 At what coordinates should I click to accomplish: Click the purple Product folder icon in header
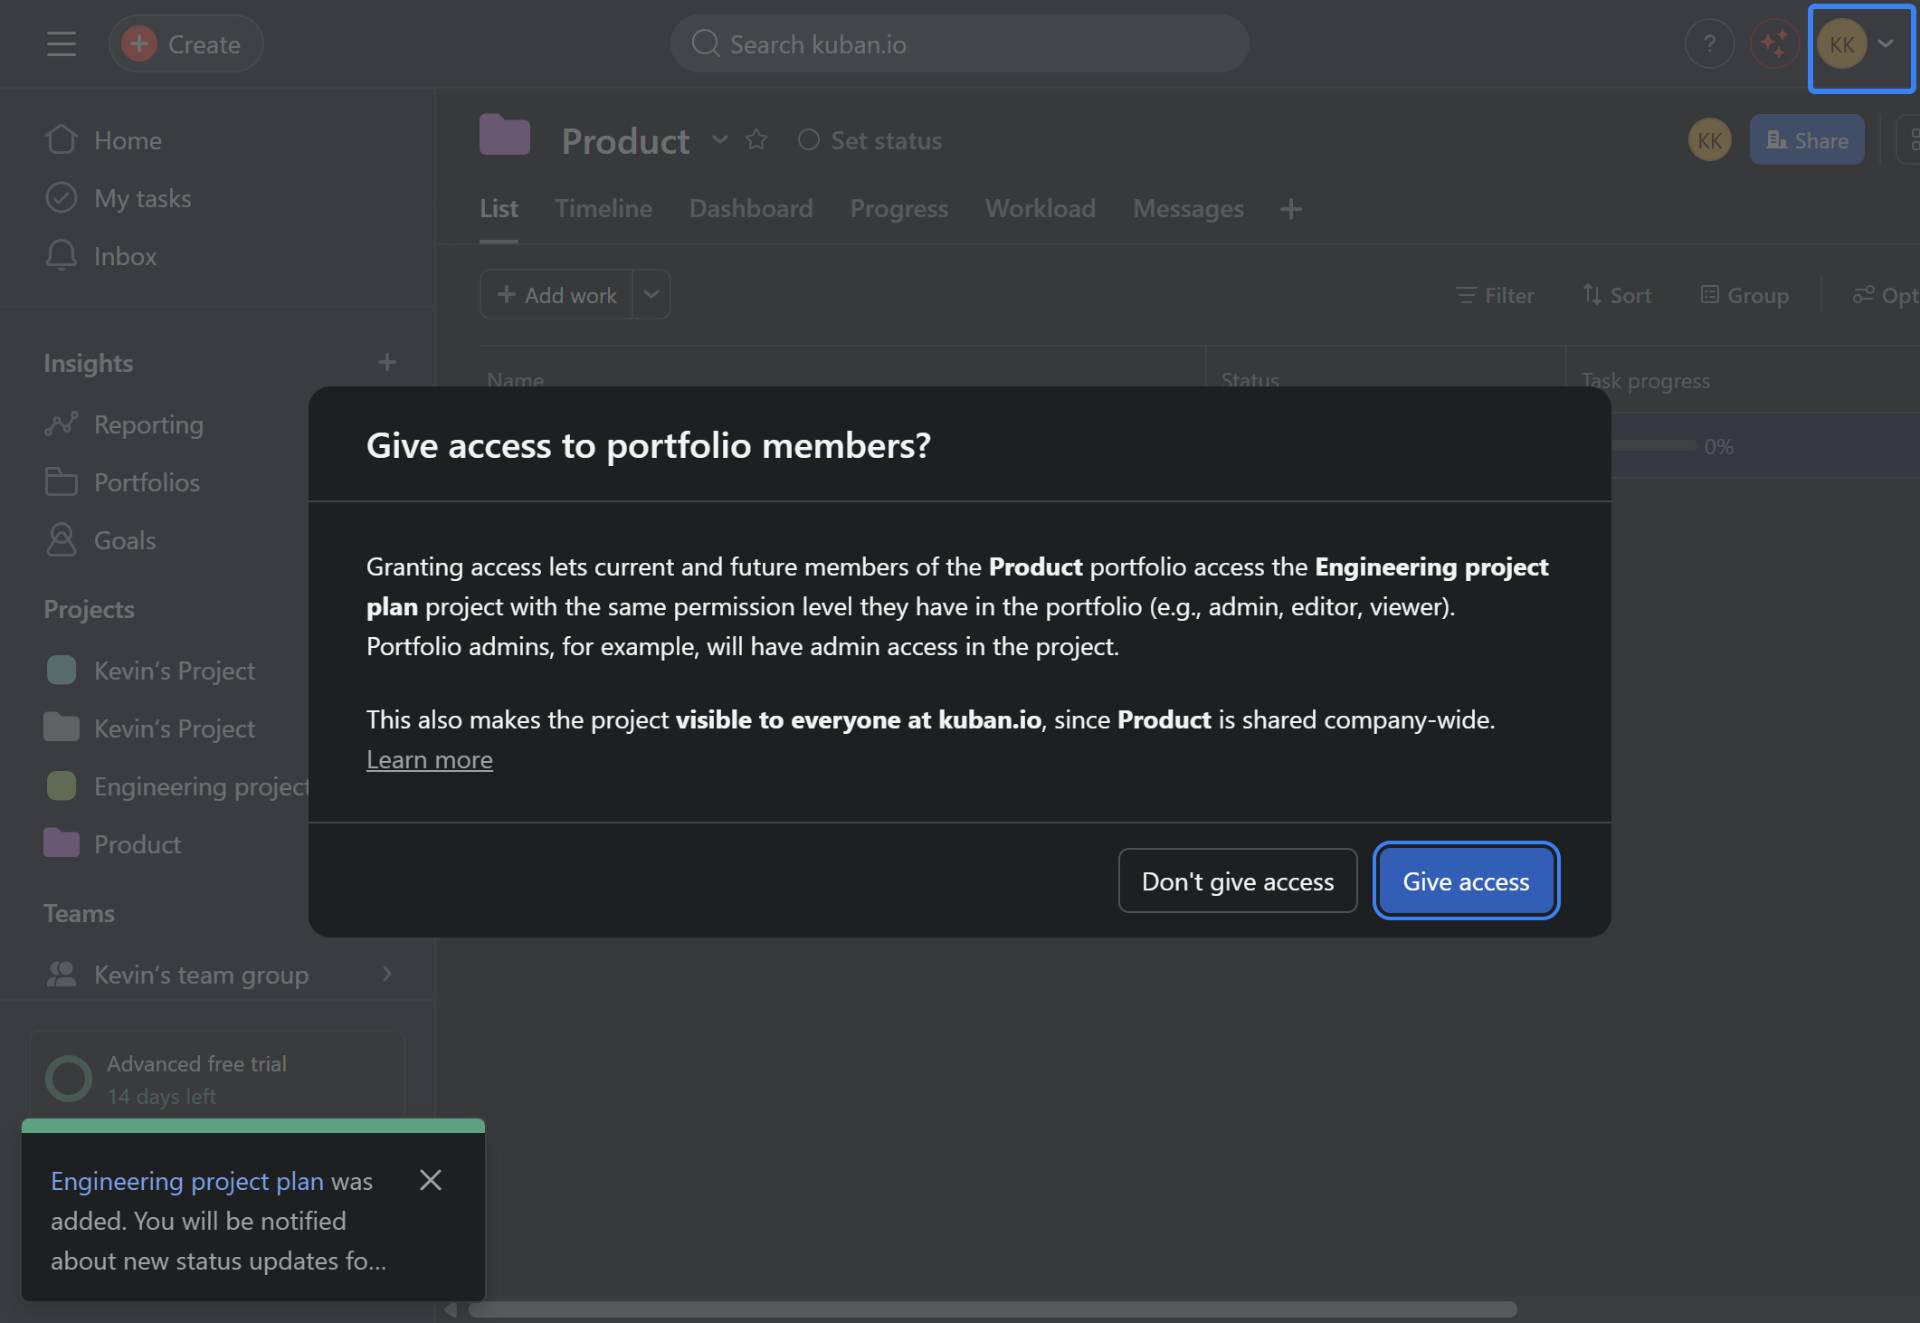505,135
